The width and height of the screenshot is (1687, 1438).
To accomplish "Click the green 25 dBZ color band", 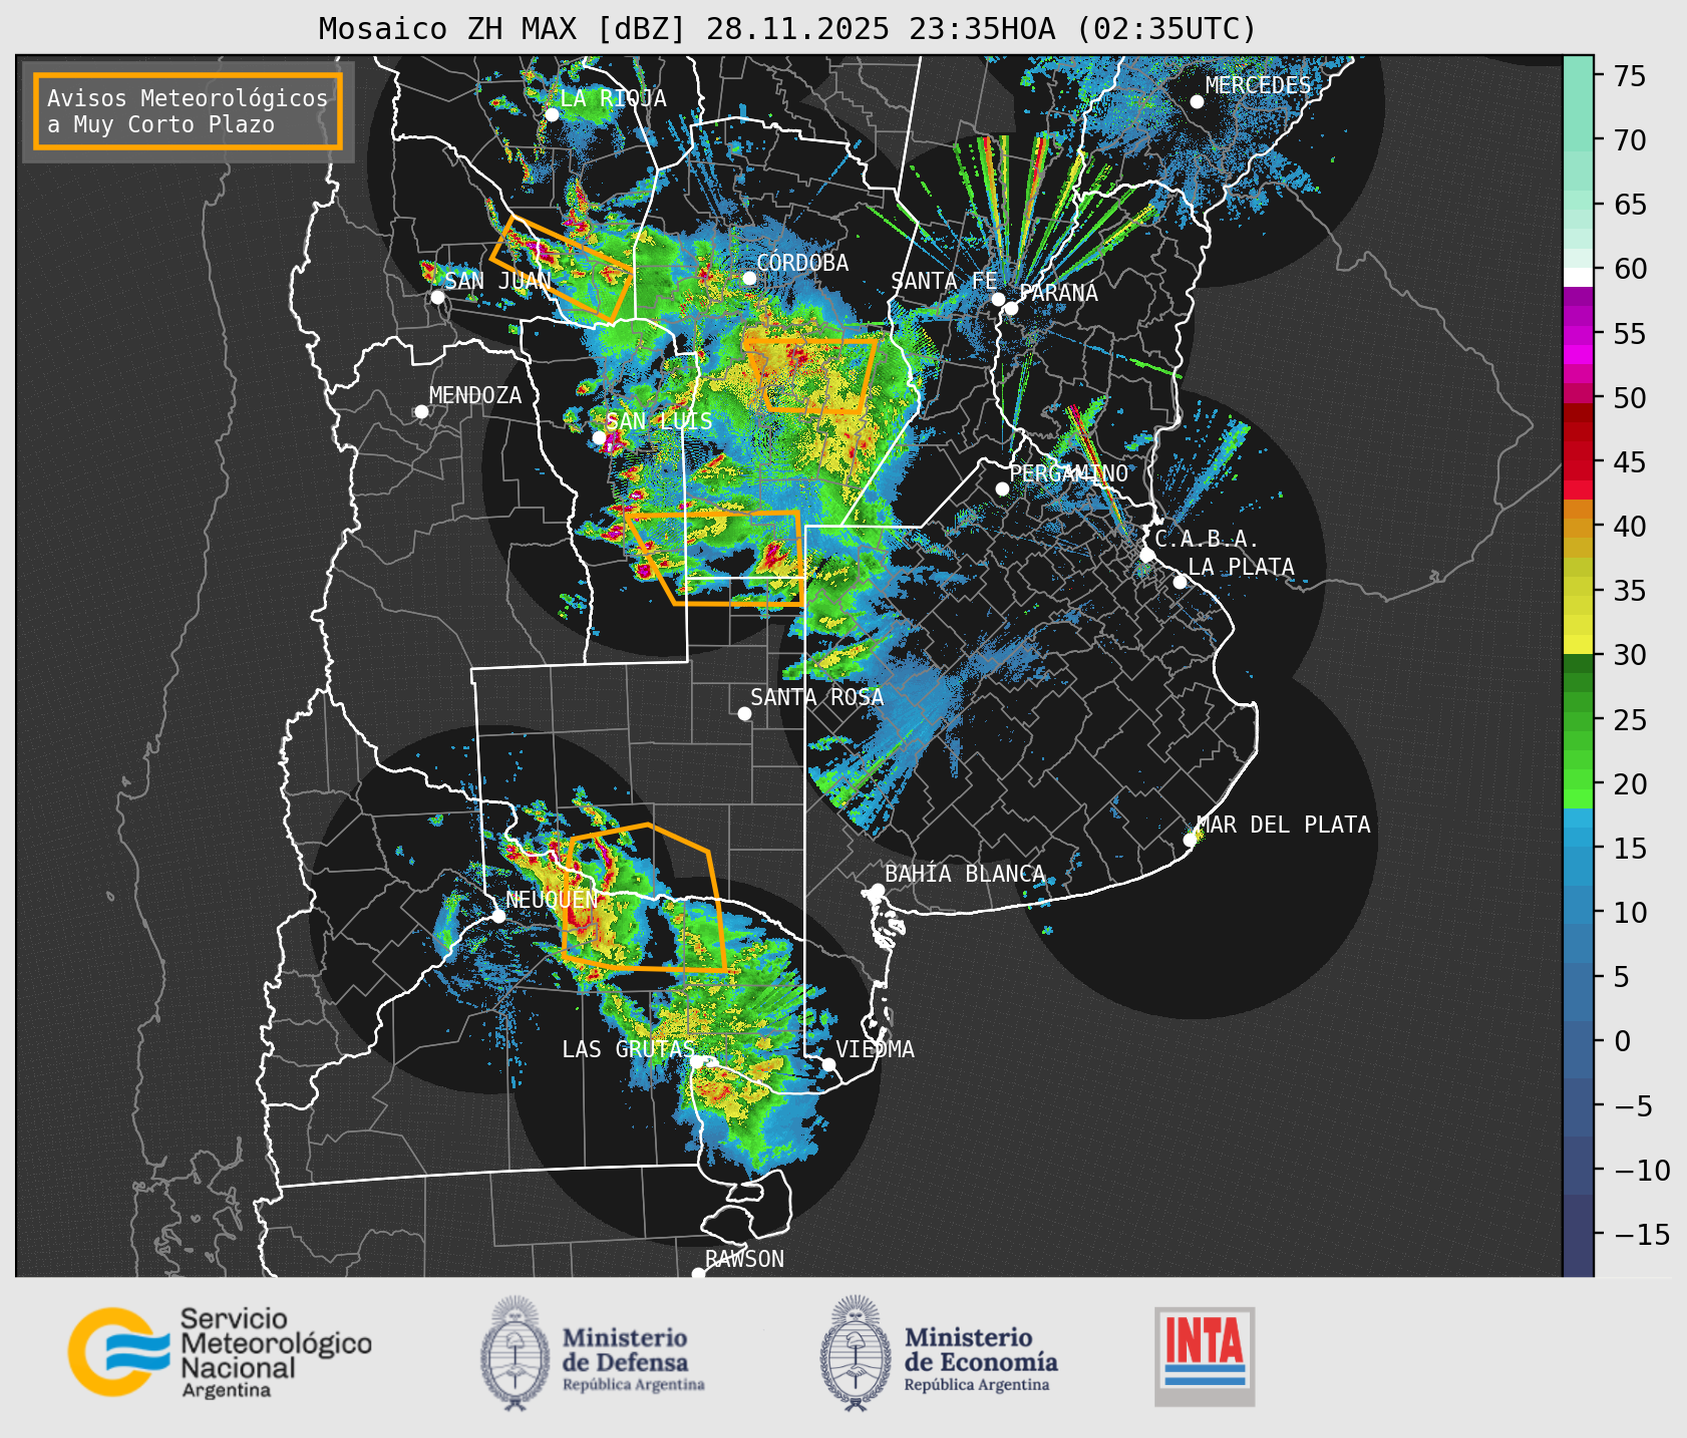I will click(x=1578, y=719).
